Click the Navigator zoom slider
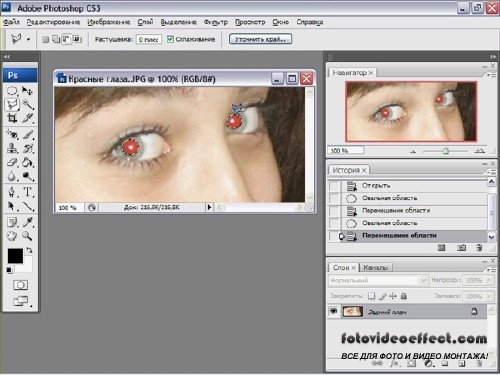The image size is (500, 375). click(446, 151)
